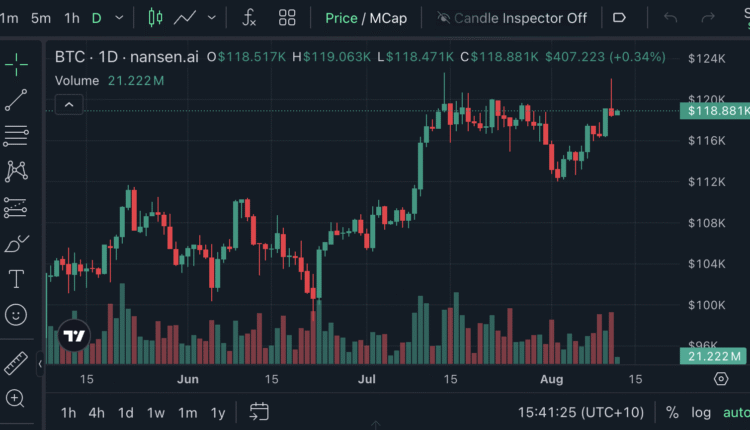750x430 pixels.
Task: Select the trend line drawing tool
Action: [x=16, y=100]
